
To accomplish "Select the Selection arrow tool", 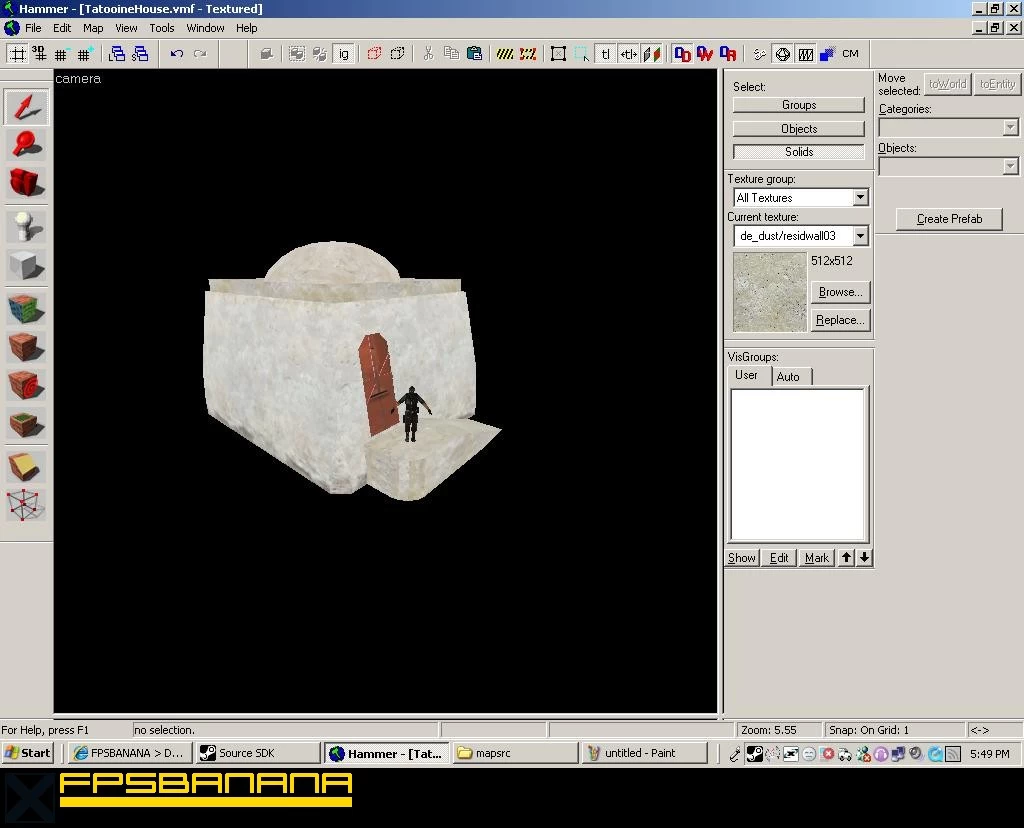I will 26,107.
